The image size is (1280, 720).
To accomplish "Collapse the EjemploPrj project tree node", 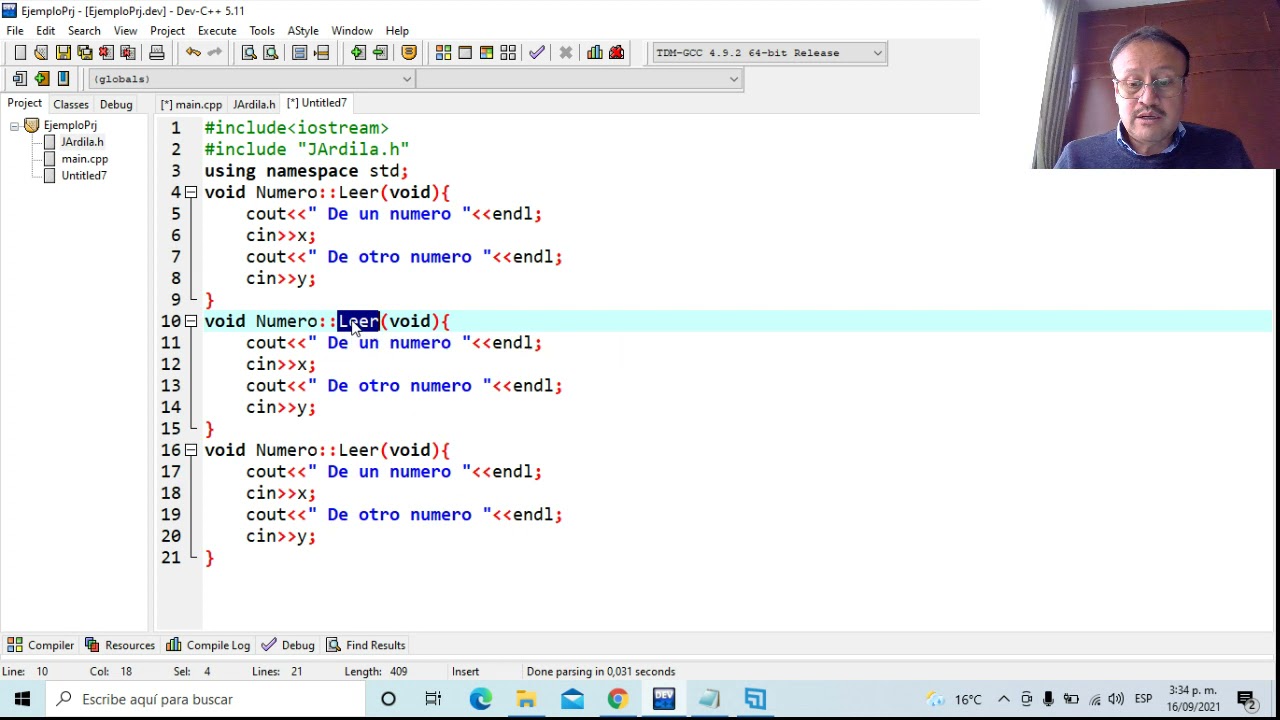I will [x=14, y=126].
